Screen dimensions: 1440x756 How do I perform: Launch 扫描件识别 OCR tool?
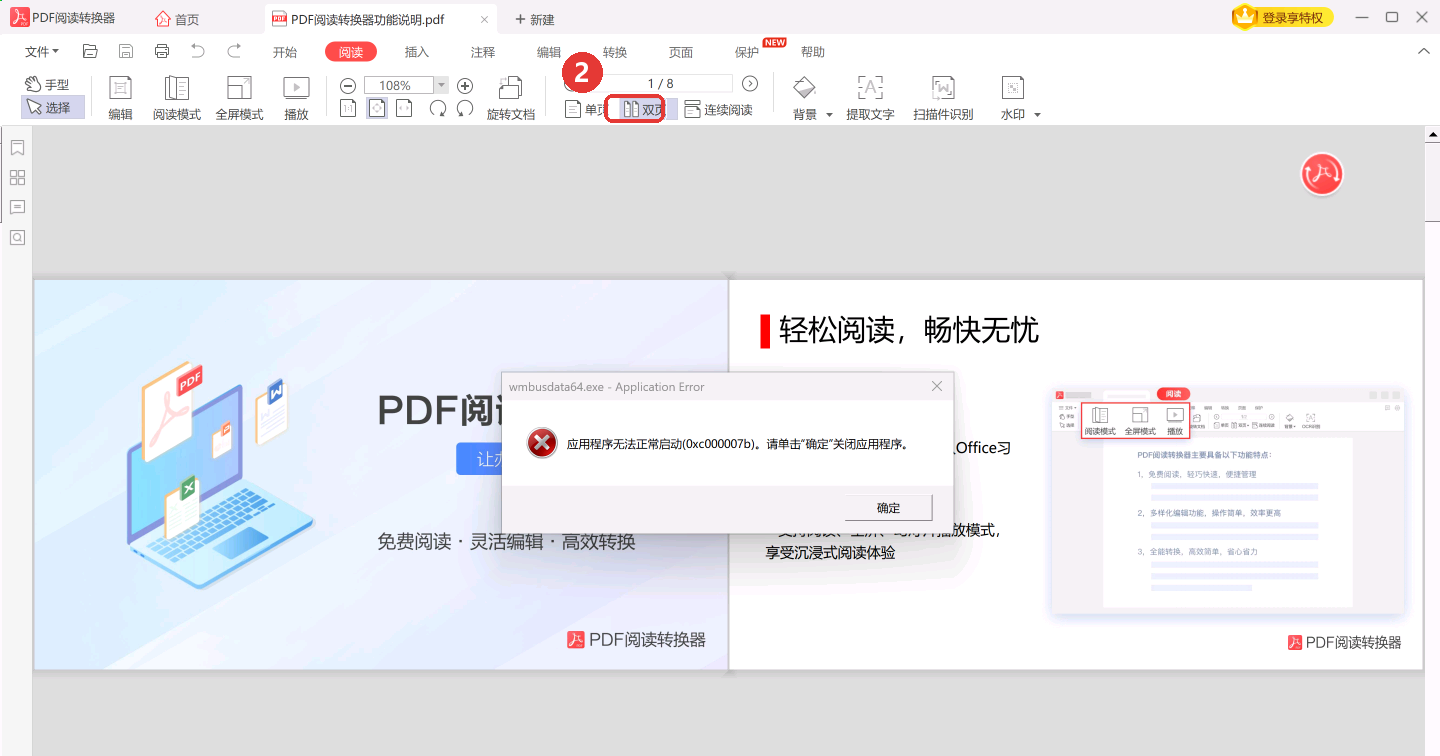point(943,98)
